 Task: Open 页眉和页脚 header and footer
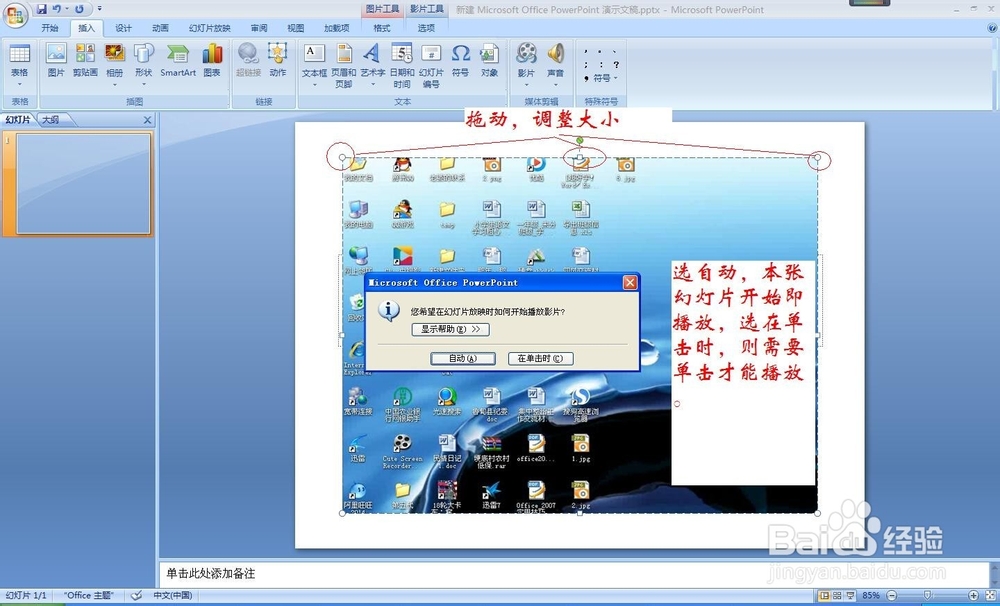tap(344, 66)
